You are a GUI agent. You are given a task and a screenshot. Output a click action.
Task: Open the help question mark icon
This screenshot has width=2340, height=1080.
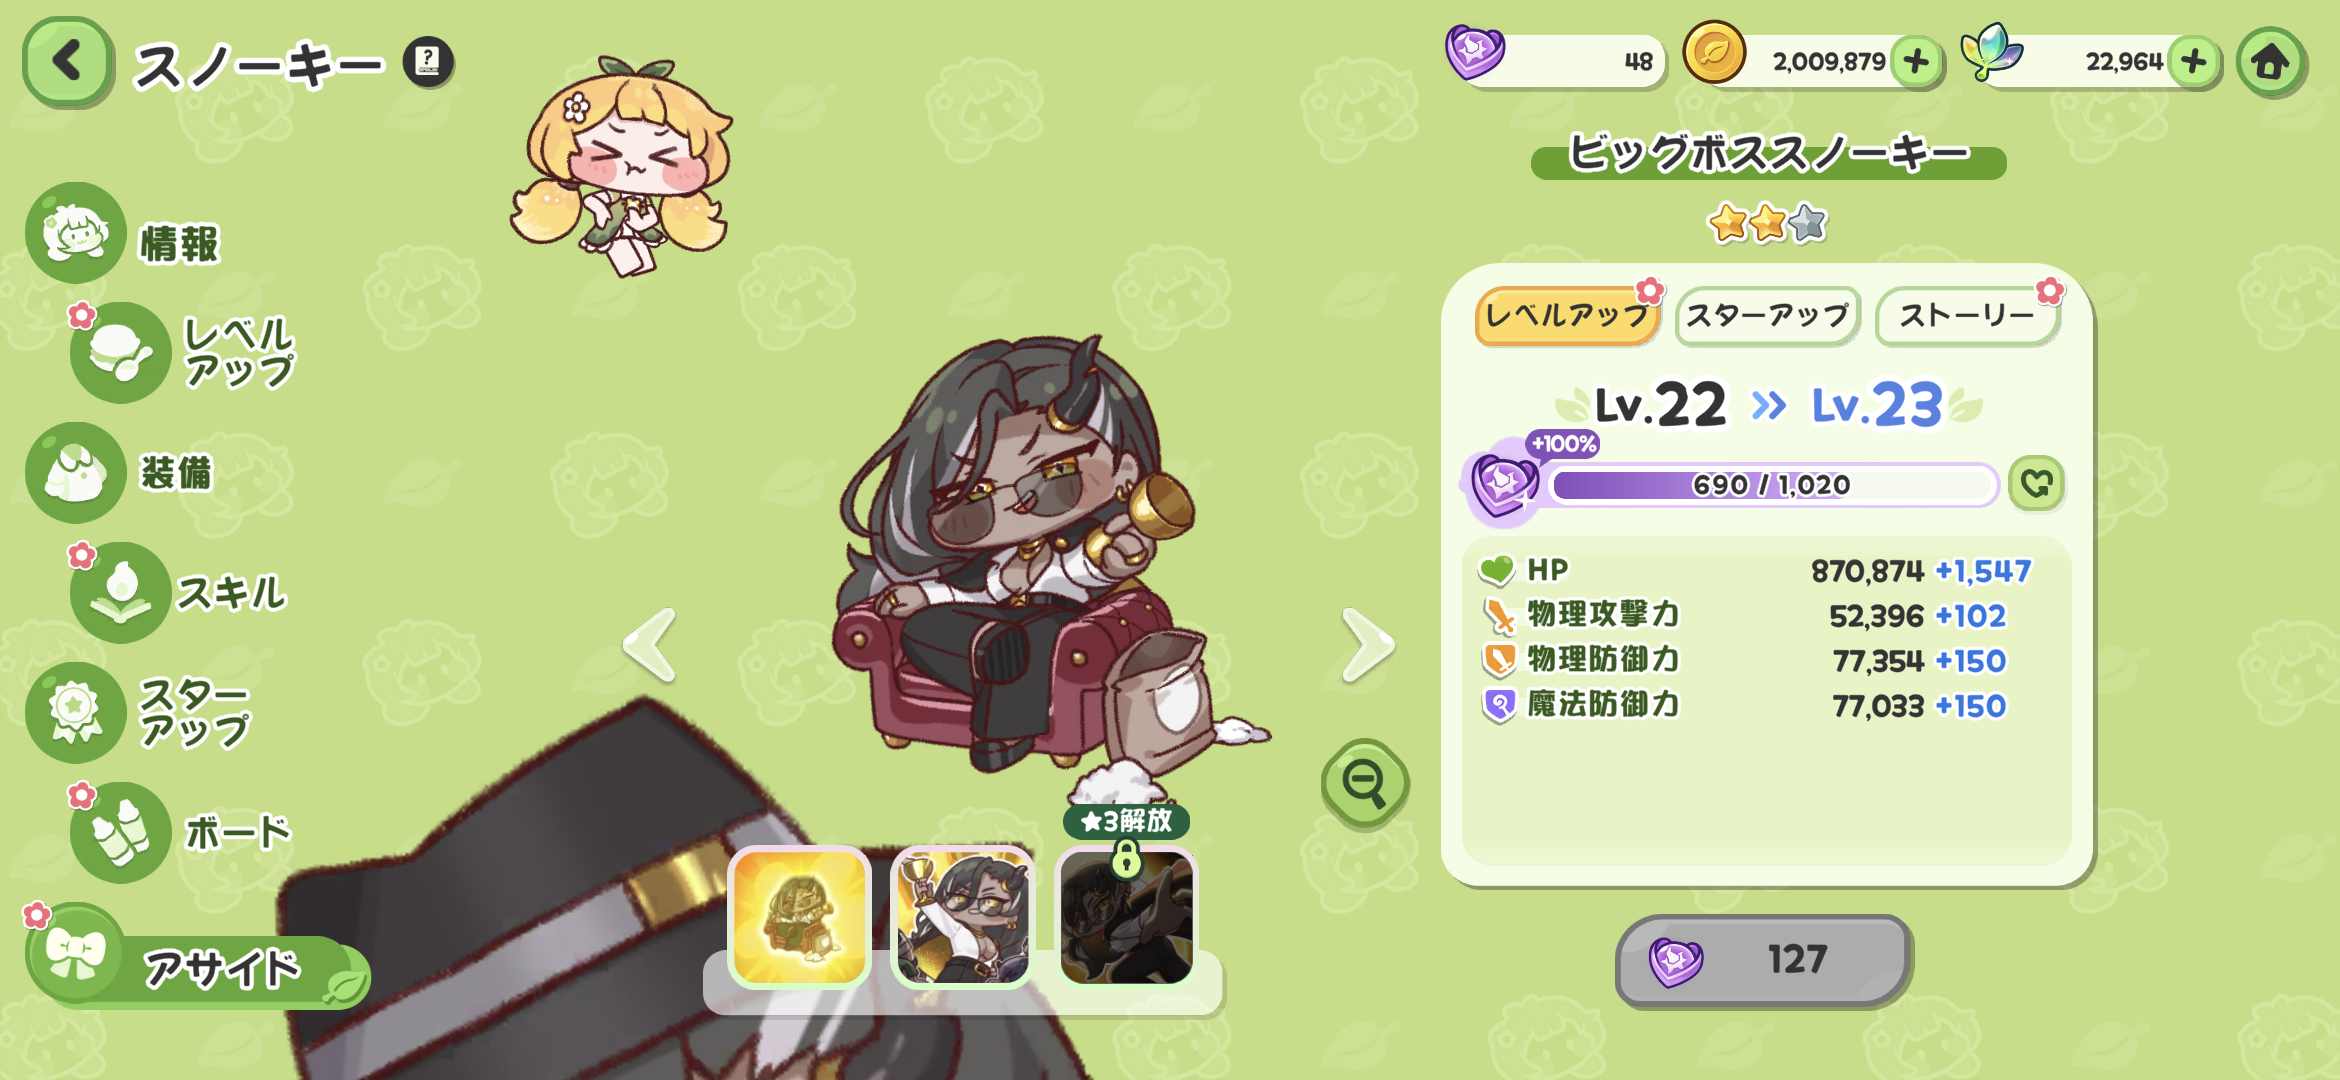click(428, 62)
